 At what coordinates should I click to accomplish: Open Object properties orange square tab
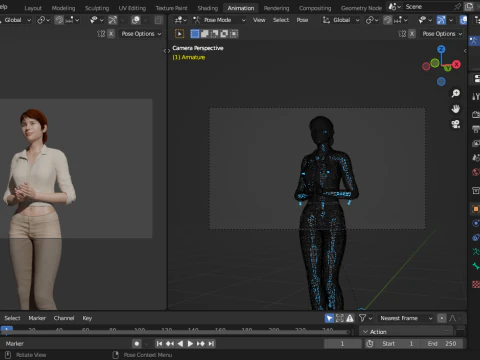476,209
